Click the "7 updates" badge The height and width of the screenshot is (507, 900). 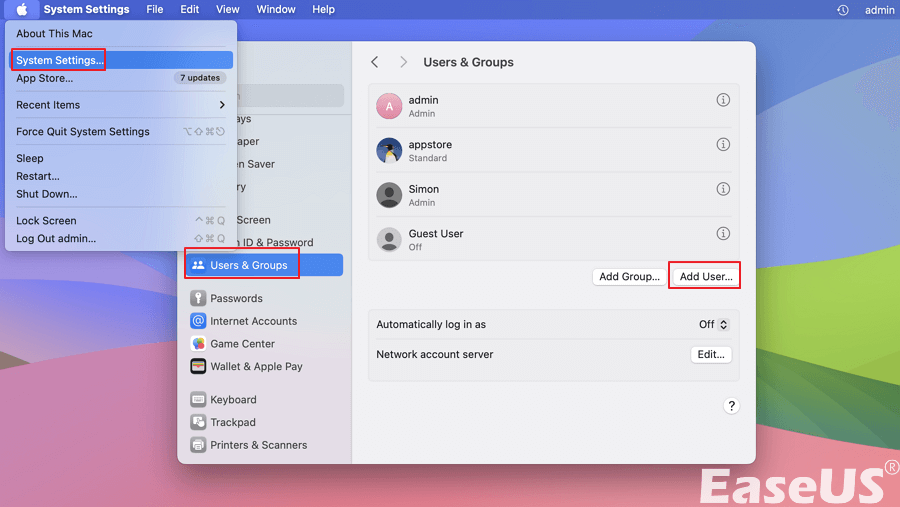200,78
